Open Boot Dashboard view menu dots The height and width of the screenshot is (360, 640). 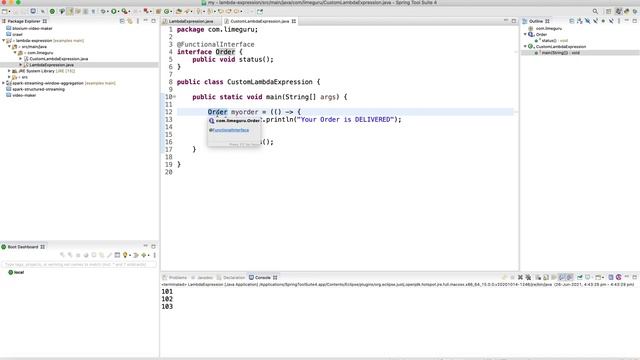pyautogui.click(x=154, y=255)
